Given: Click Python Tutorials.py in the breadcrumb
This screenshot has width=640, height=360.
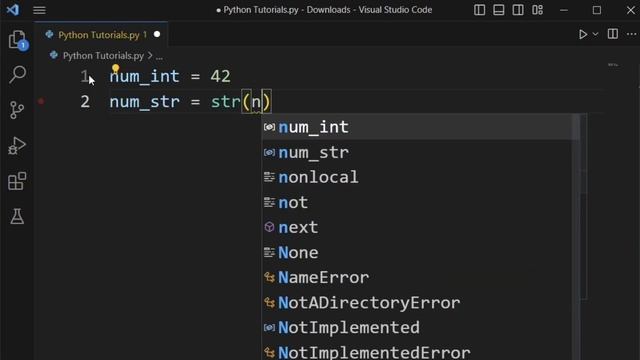Looking at the screenshot, I should [103, 56].
